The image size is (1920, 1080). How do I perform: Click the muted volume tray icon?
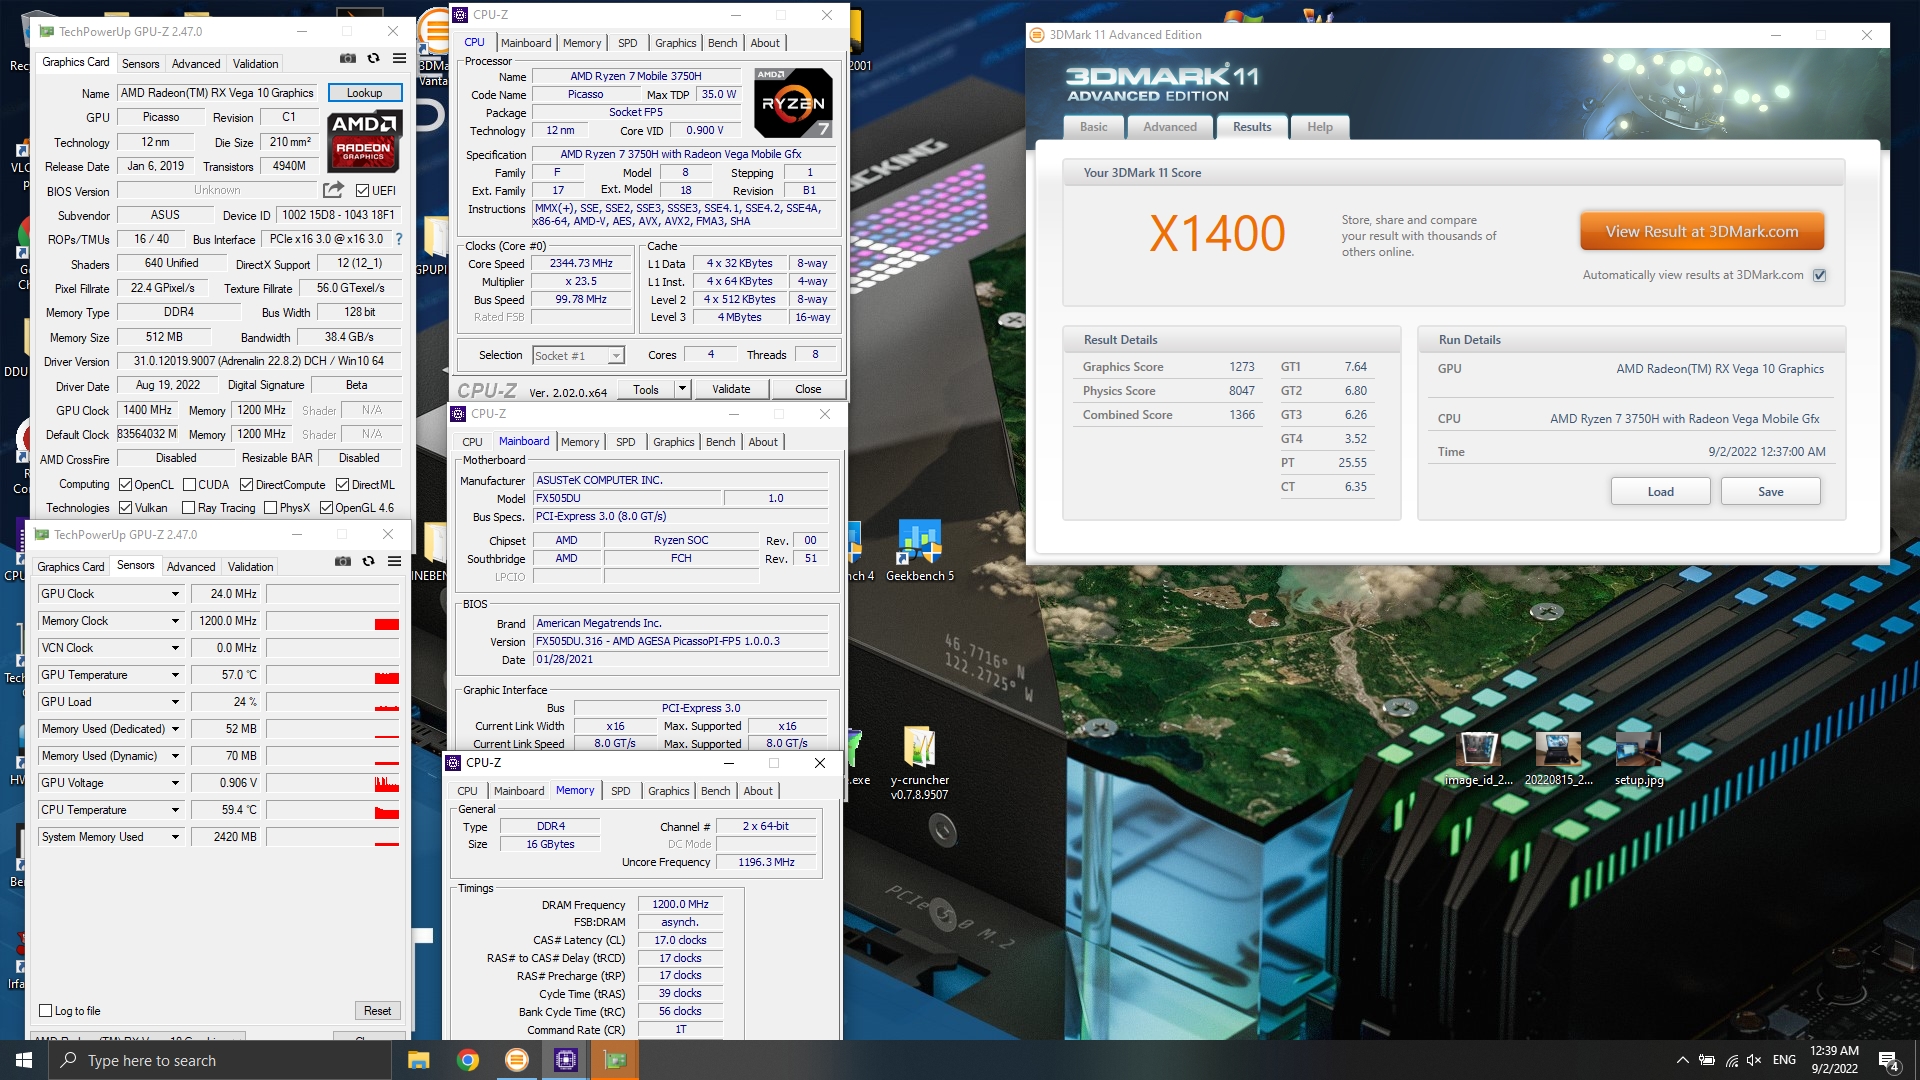pos(1753,1060)
